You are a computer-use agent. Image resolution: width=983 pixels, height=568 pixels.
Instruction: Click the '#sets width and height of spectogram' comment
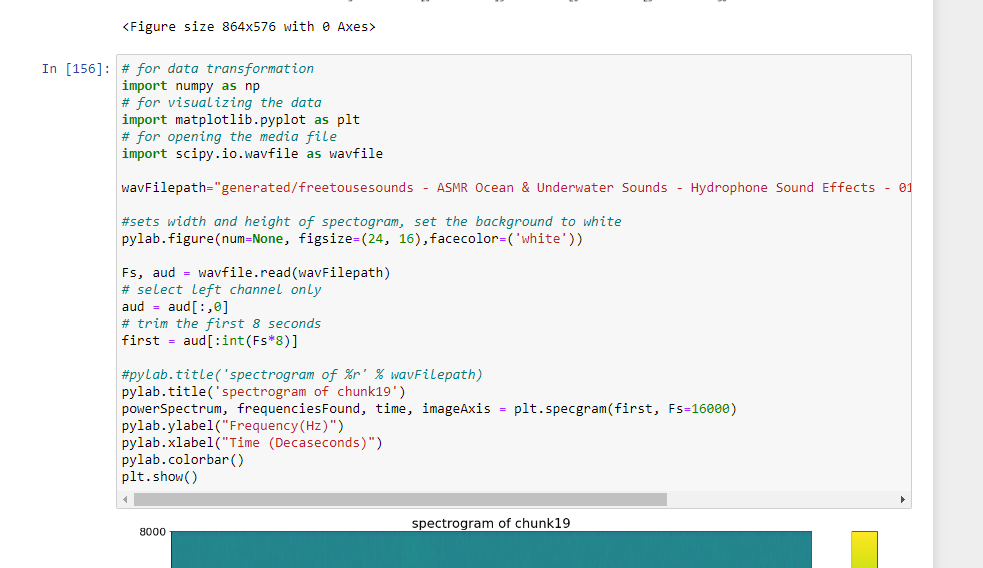click(x=372, y=222)
